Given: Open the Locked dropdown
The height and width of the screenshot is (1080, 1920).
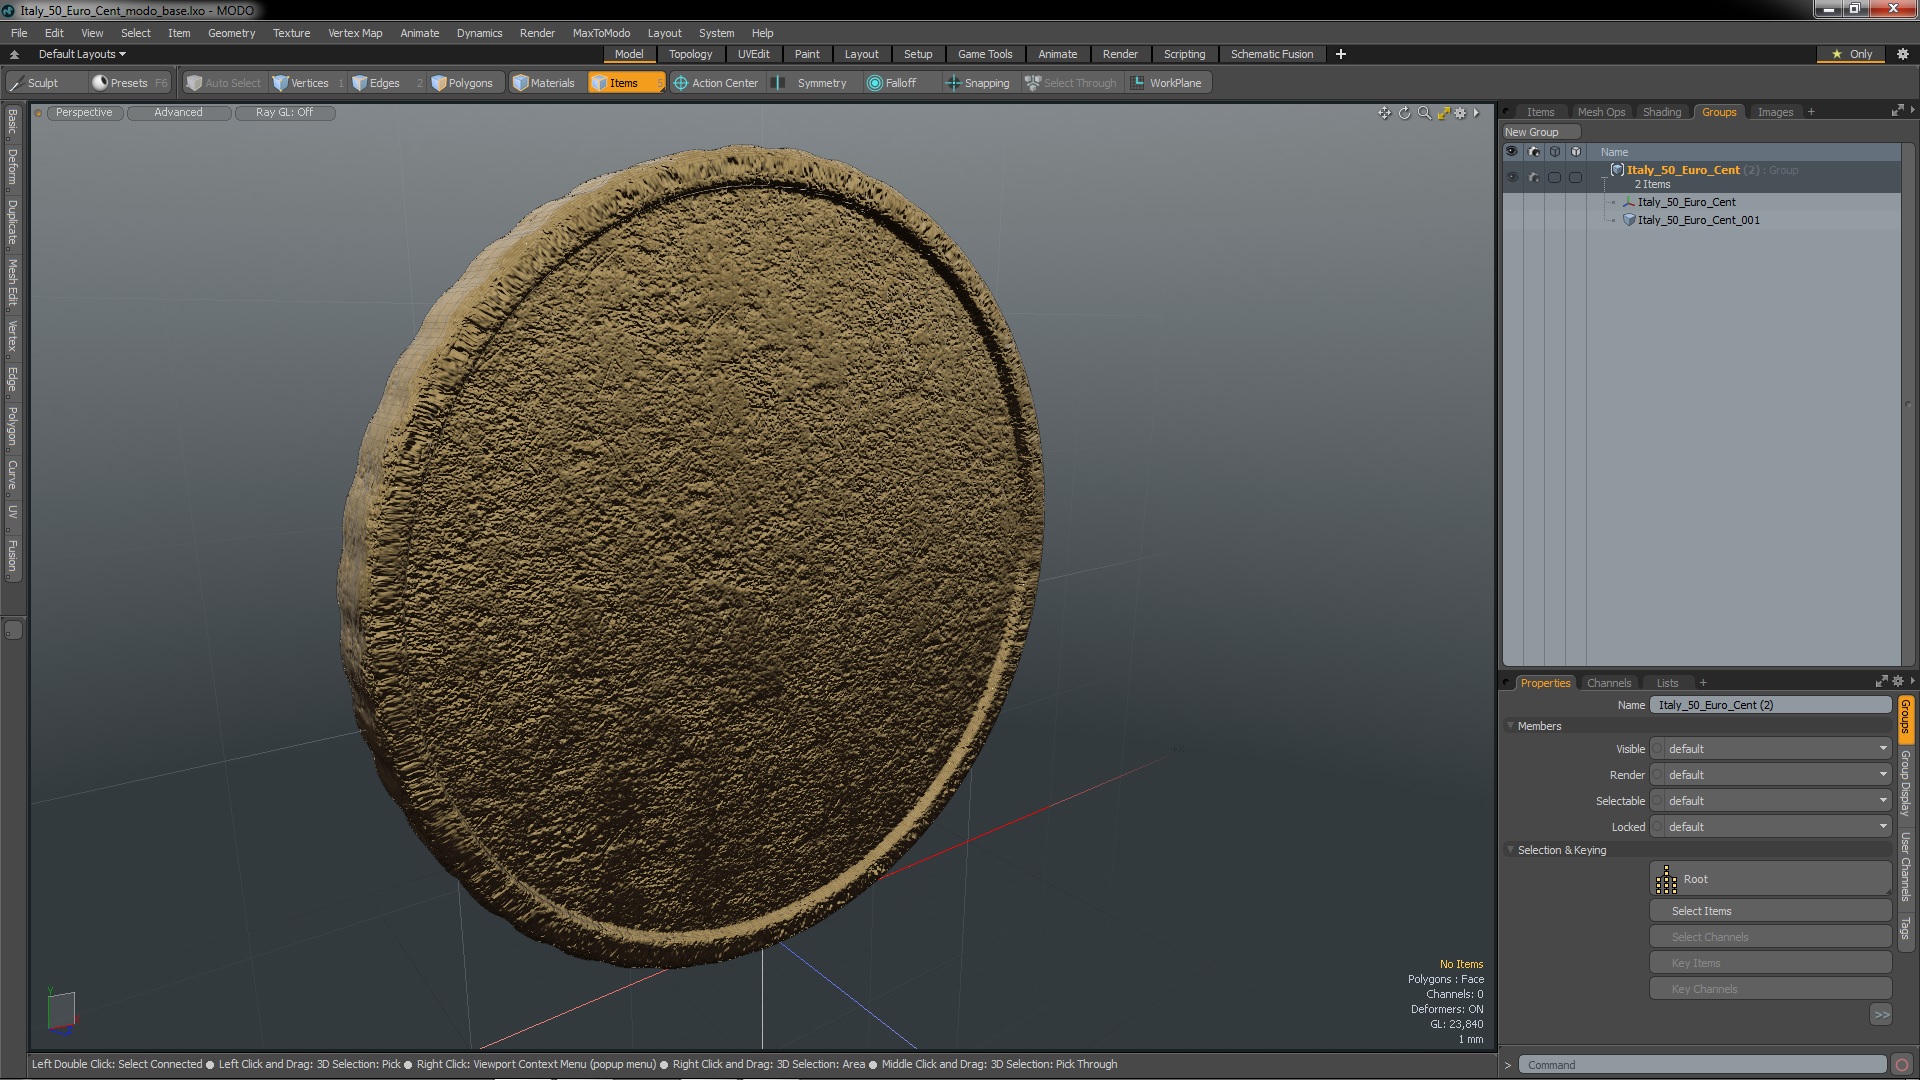Looking at the screenshot, I should (x=1770, y=827).
